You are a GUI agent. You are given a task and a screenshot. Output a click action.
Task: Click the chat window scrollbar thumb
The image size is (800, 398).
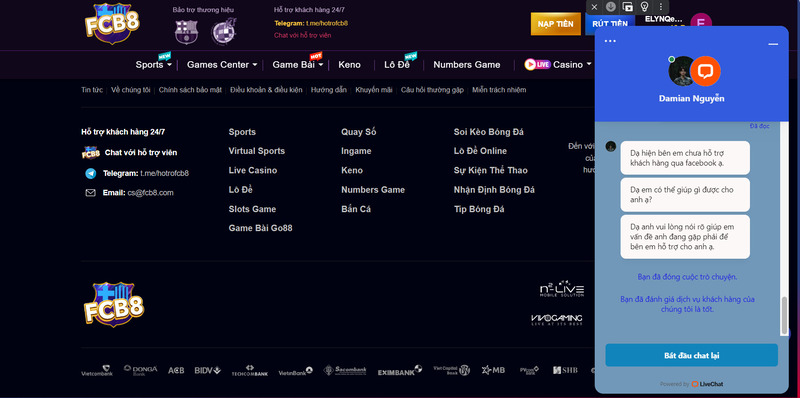point(784,314)
